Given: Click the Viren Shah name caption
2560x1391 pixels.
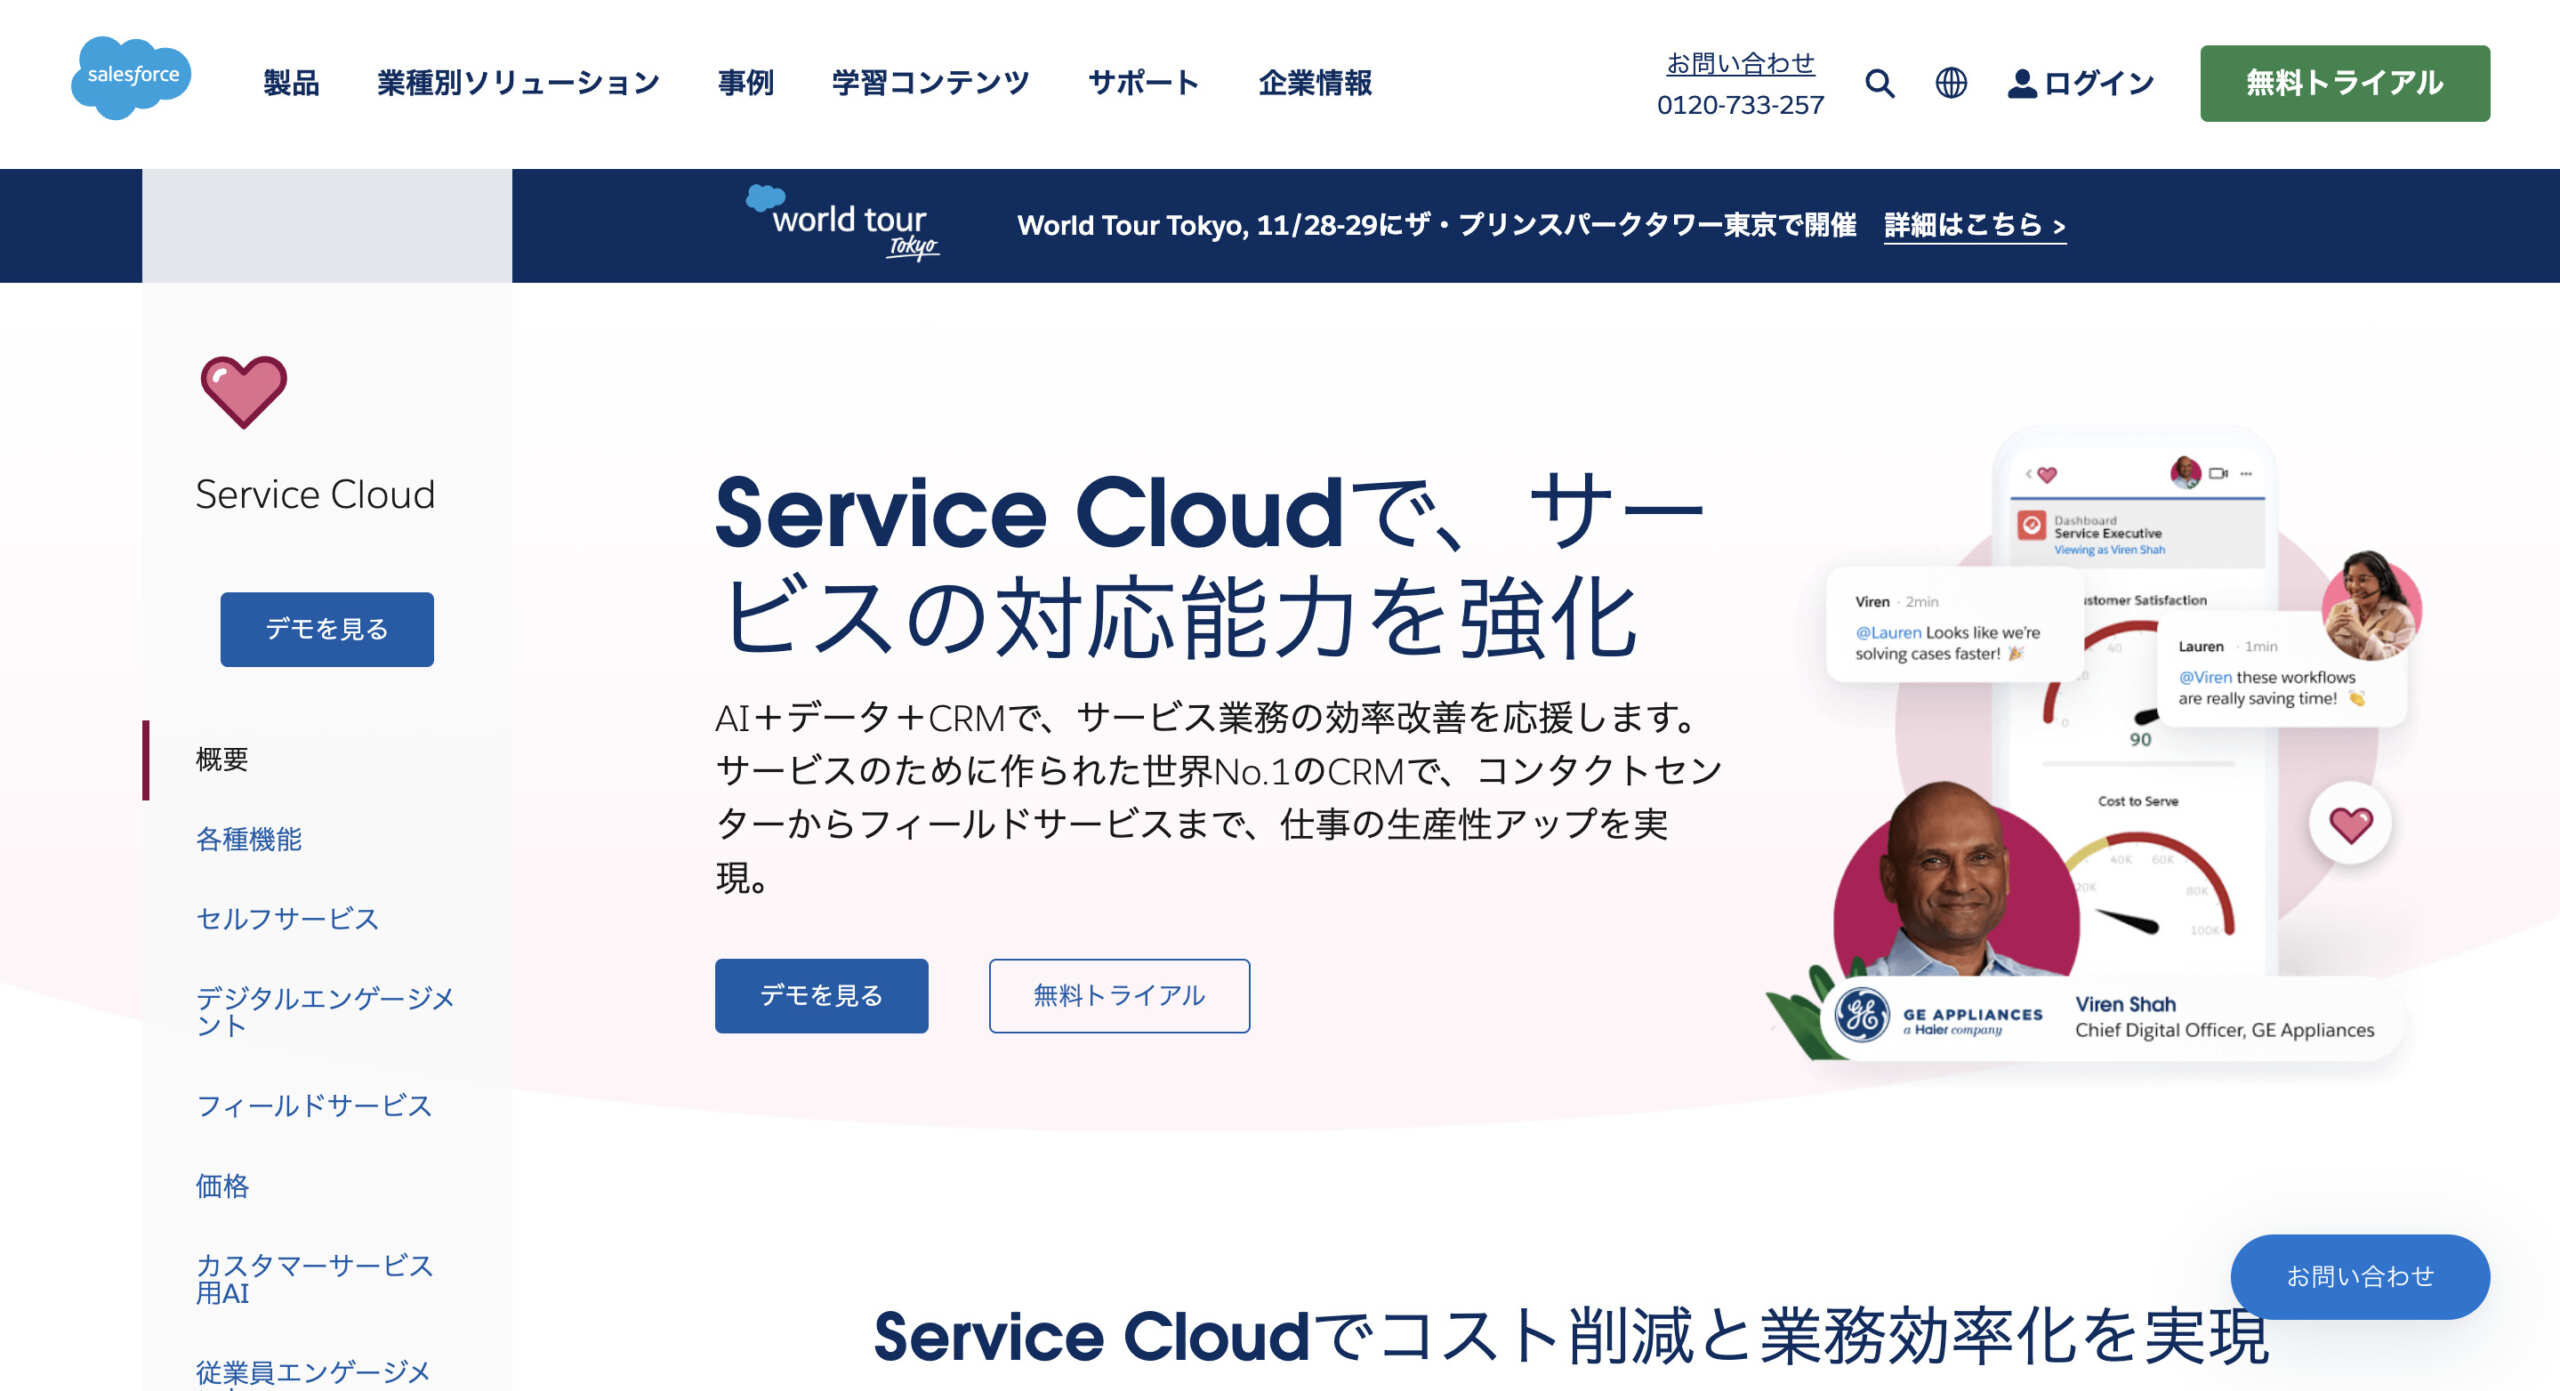Looking at the screenshot, I should 2126,1004.
